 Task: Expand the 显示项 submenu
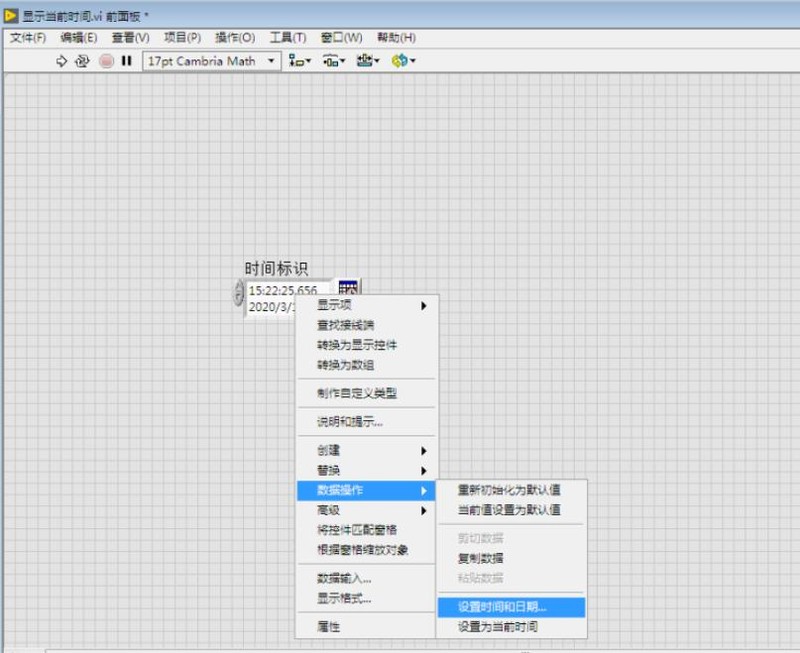[x=366, y=305]
